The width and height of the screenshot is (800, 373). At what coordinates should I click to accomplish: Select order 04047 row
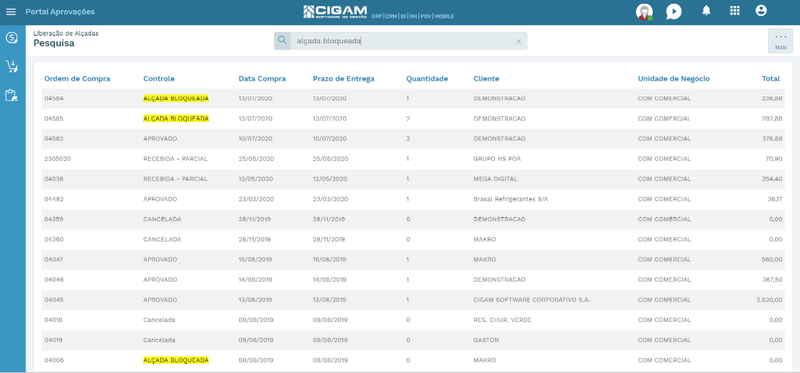point(413,259)
